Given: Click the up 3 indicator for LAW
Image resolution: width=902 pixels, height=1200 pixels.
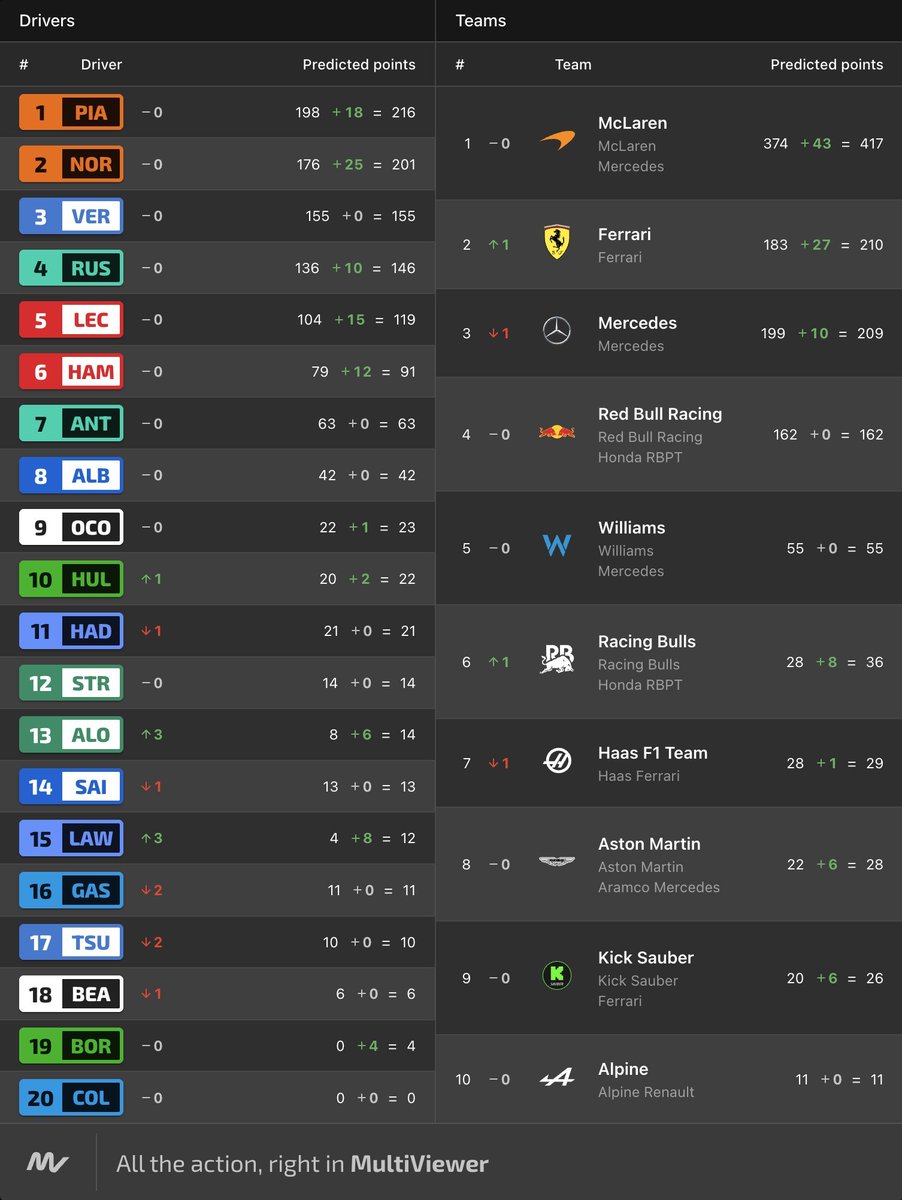Looking at the screenshot, I should coord(151,839).
